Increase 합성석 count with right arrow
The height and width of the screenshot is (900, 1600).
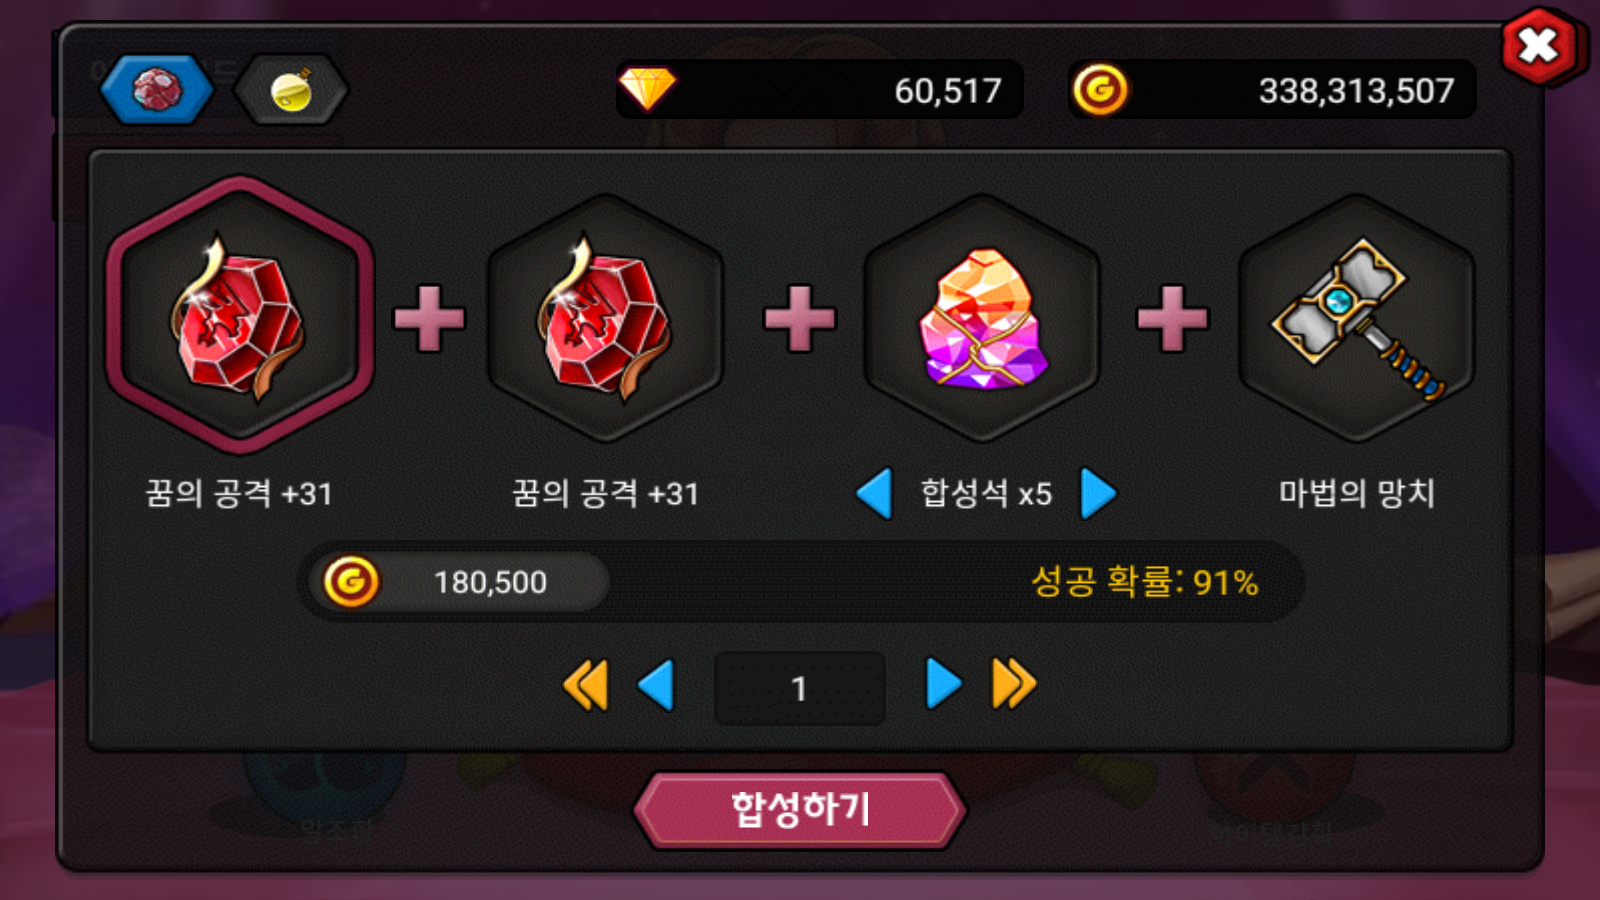[1098, 493]
